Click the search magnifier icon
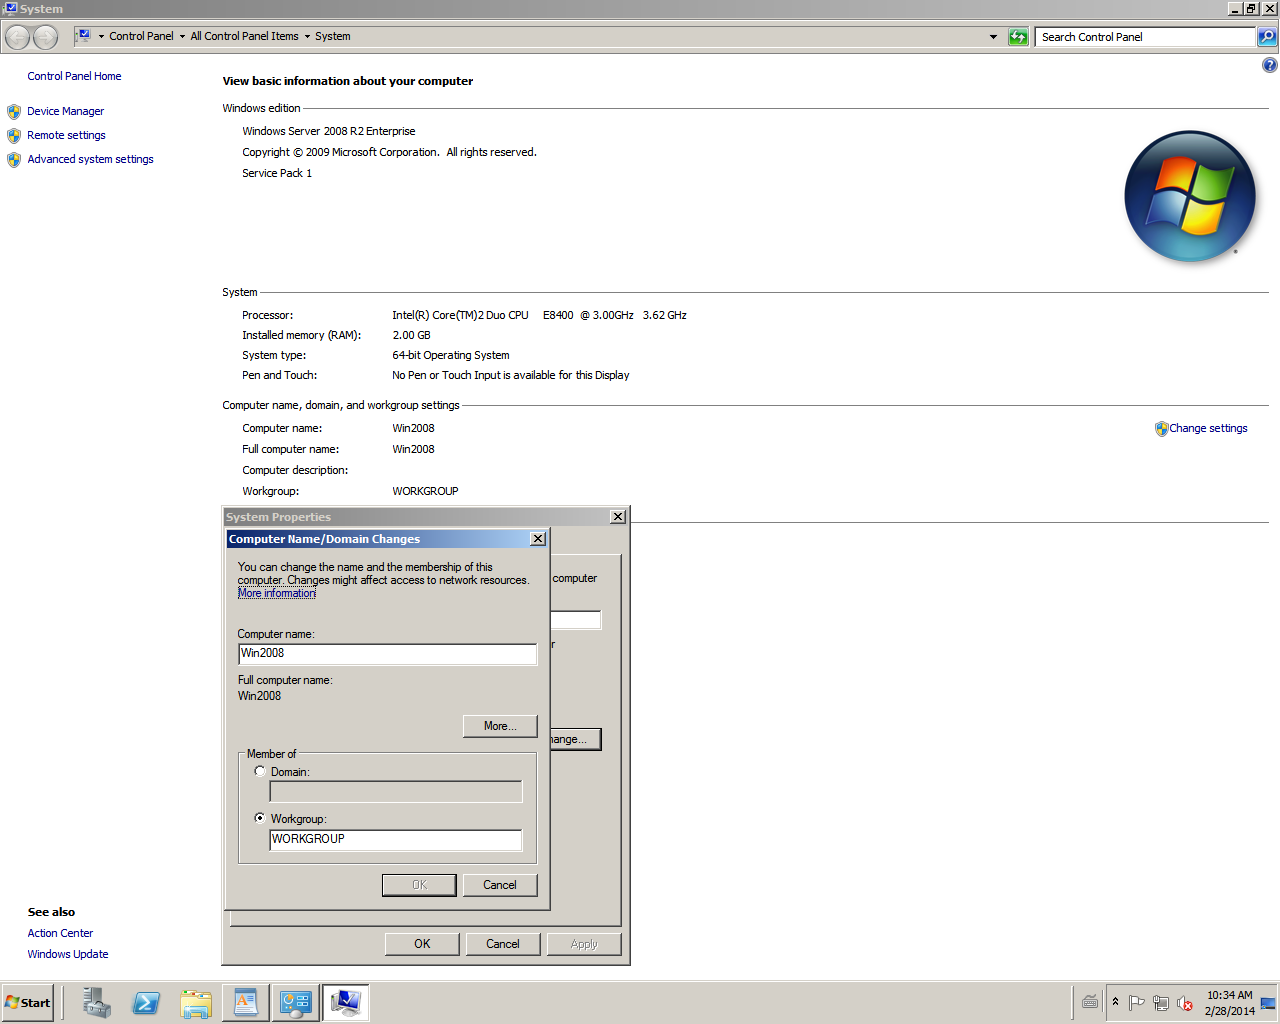 click(x=1267, y=37)
